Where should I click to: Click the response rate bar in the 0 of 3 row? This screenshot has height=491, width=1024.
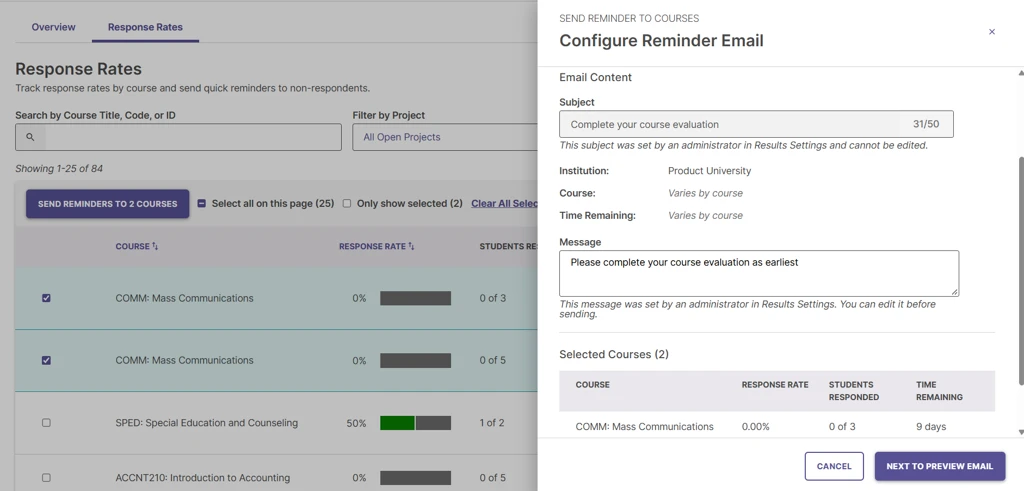[415, 298]
